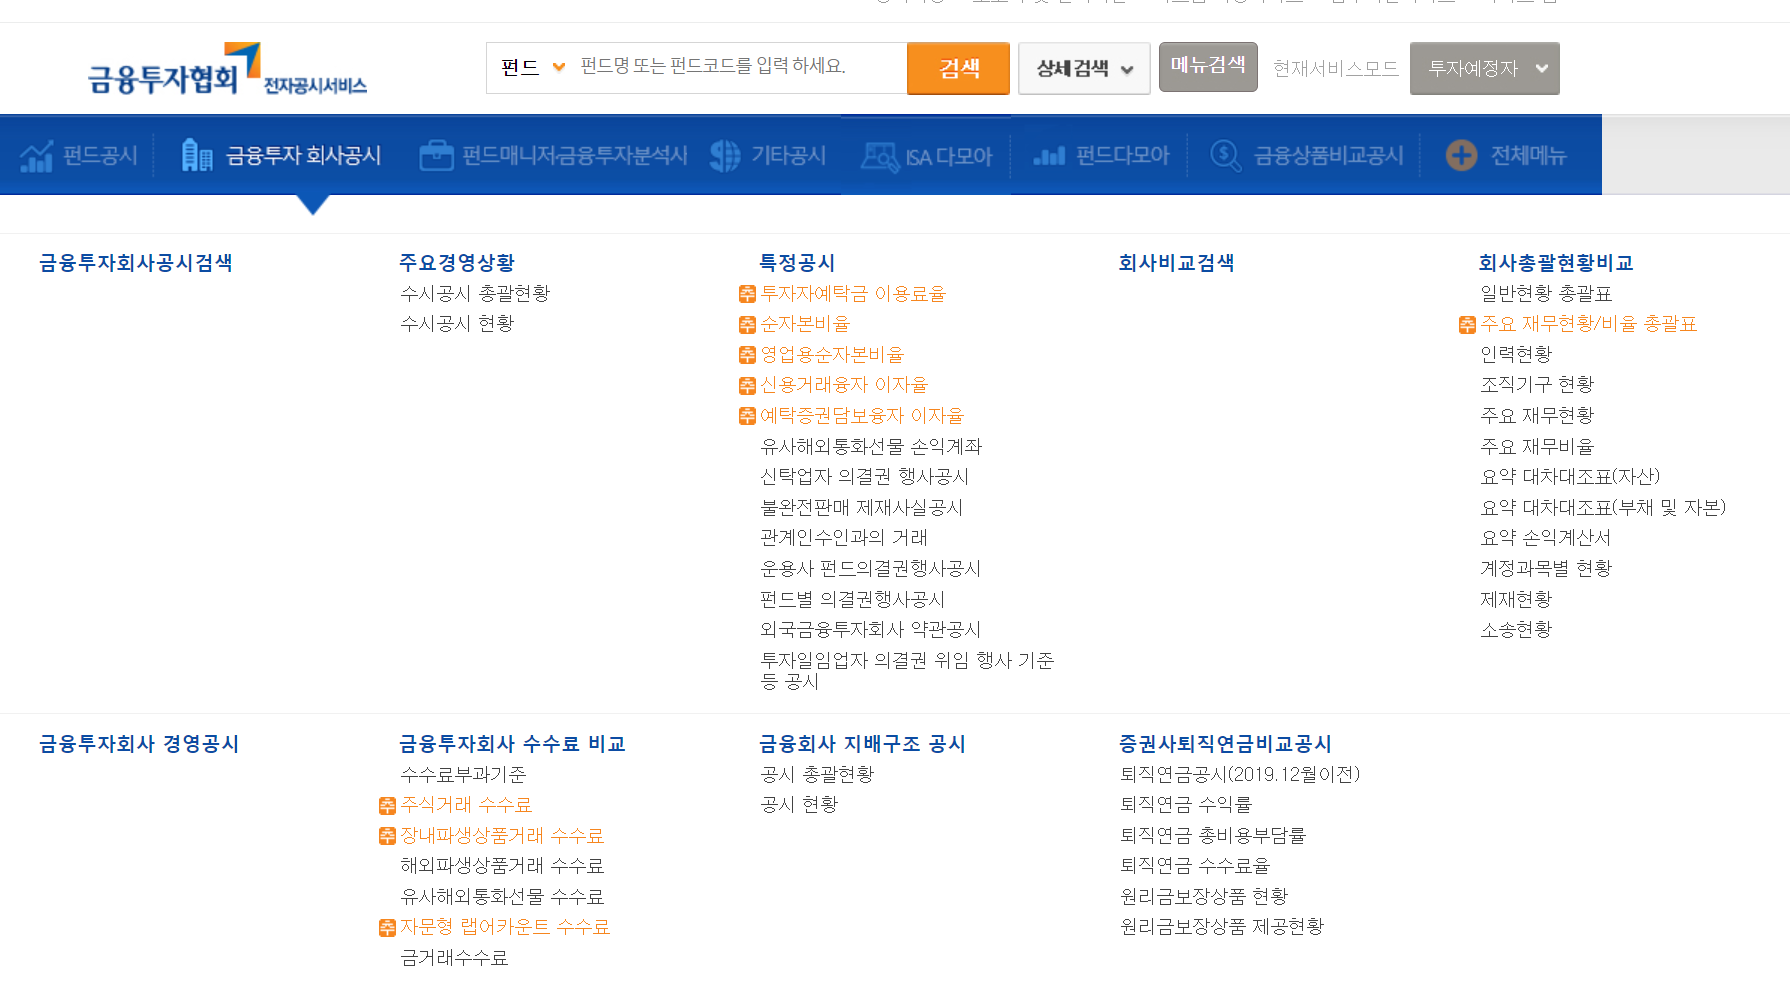Image resolution: width=1790 pixels, height=985 pixels.
Task: Click the 금융투자협회 logo
Action: click(227, 69)
